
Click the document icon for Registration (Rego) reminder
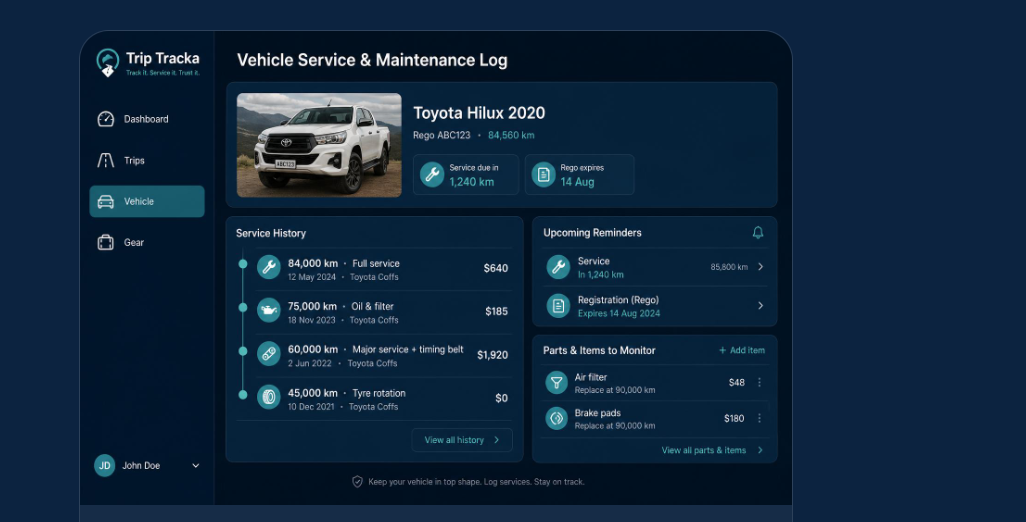558,305
